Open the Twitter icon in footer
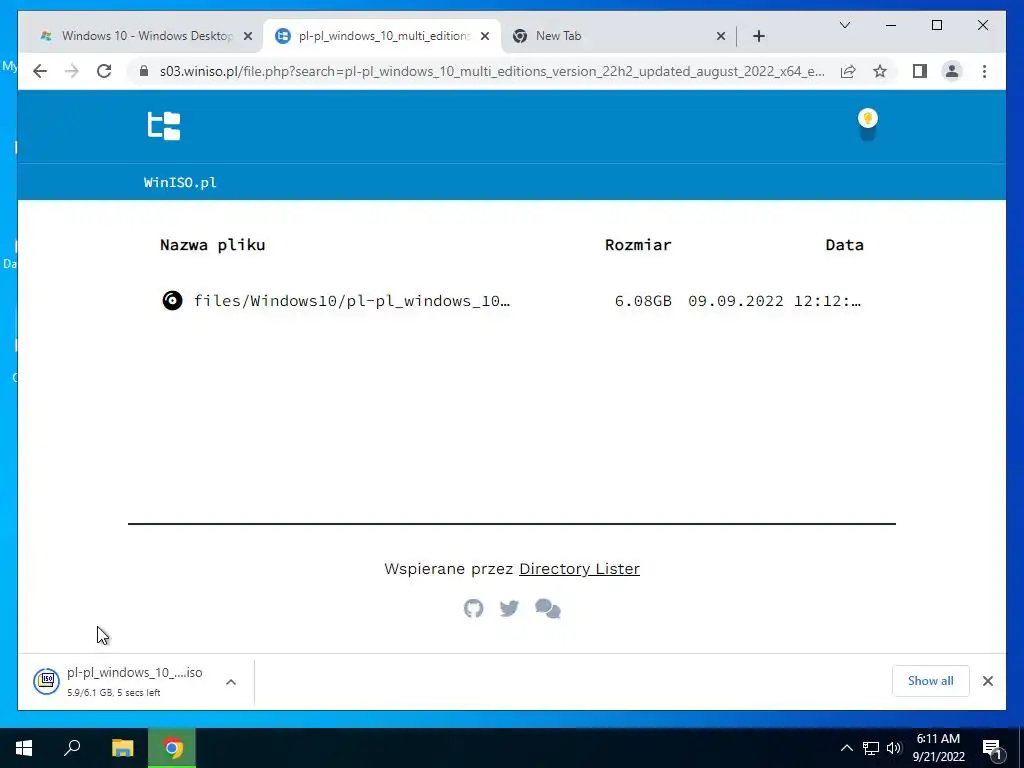The width and height of the screenshot is (1024, 768). point(509,609)
